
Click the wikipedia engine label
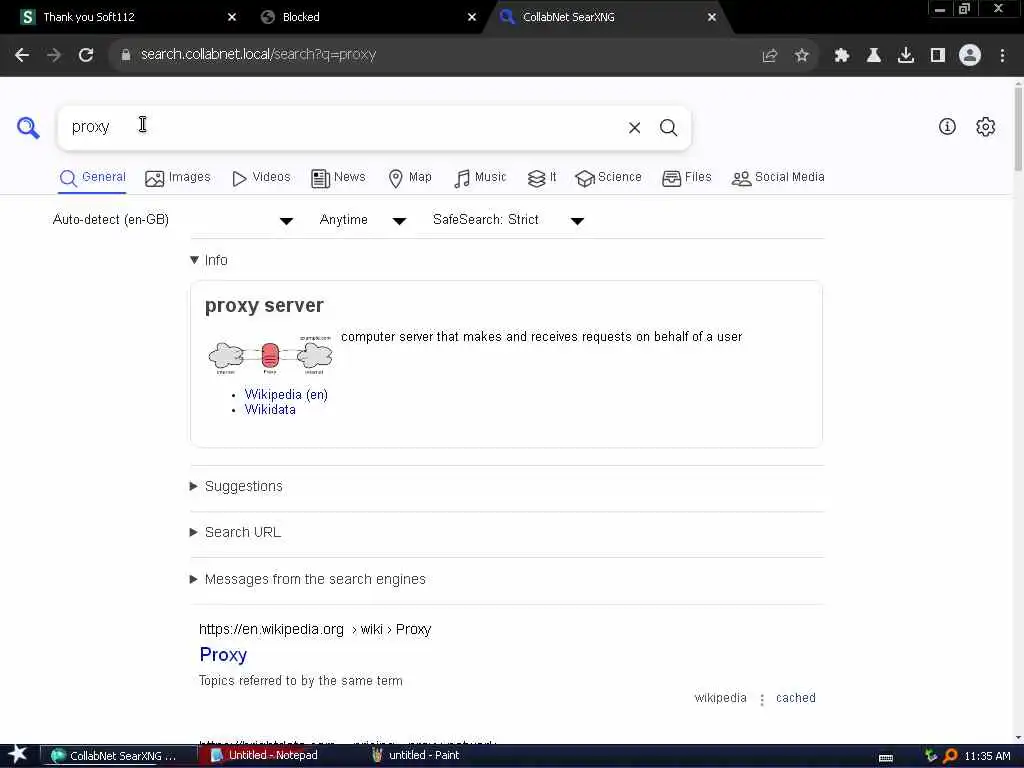(x=720, y=697)
